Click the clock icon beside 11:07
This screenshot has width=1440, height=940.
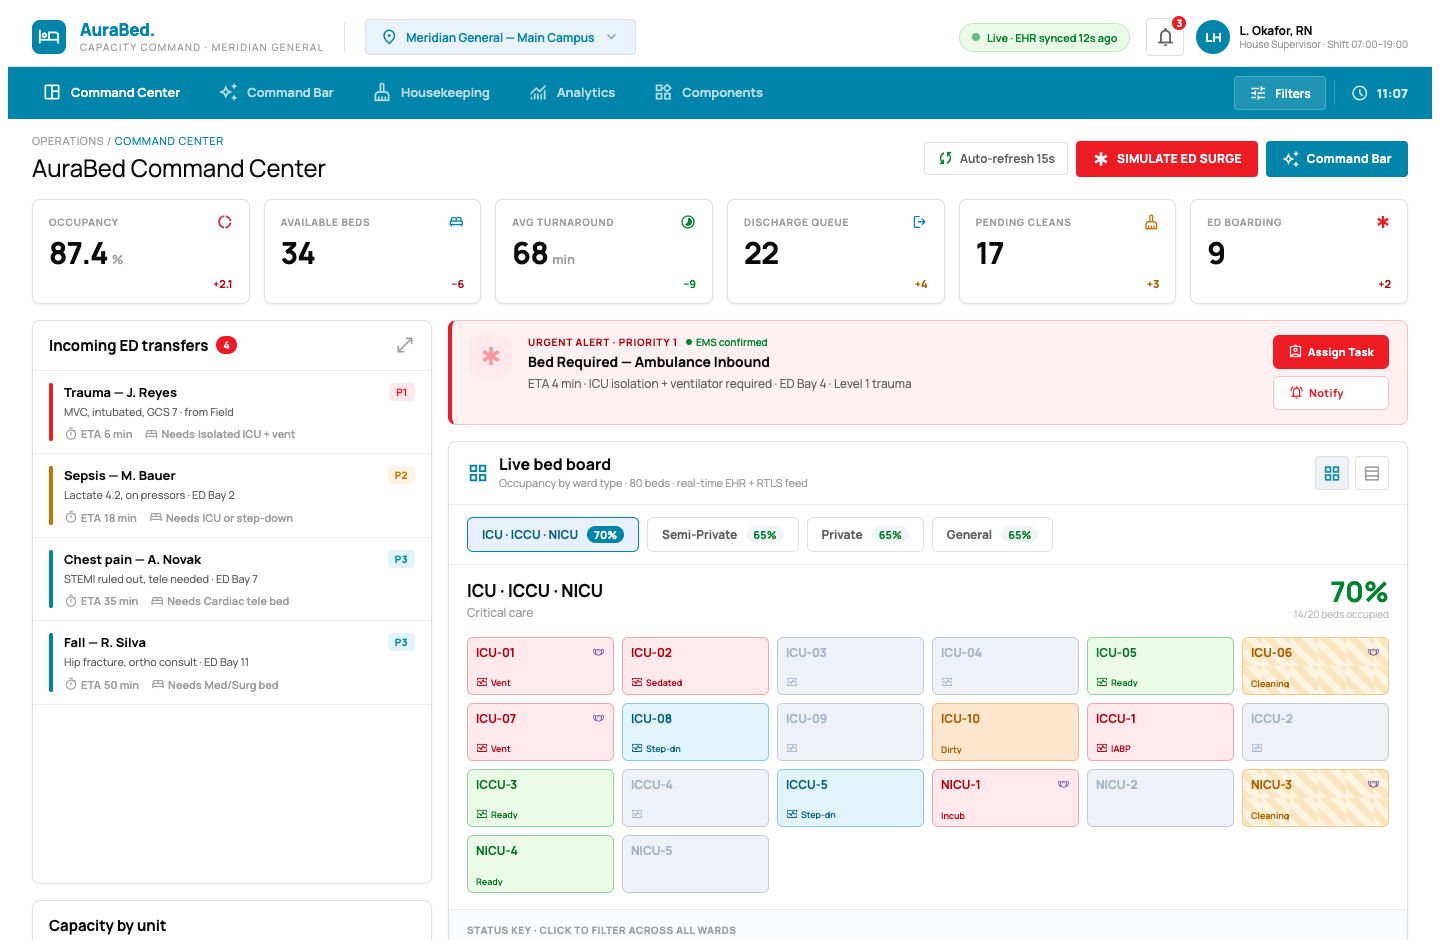tap(1360, 93)
